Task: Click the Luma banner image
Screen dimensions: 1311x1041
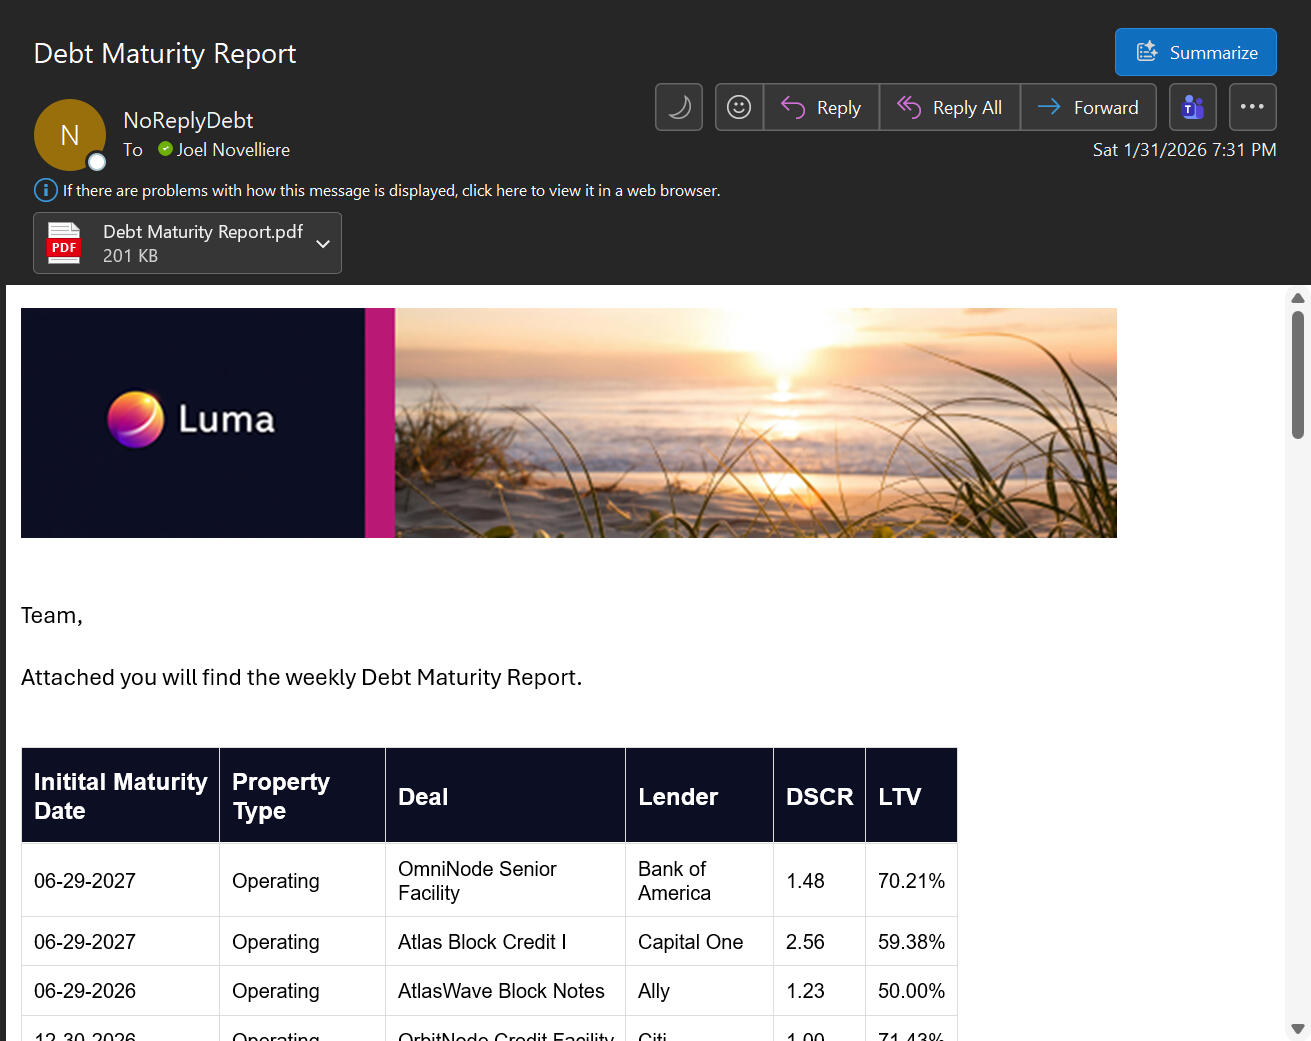Action: [755, 423]
